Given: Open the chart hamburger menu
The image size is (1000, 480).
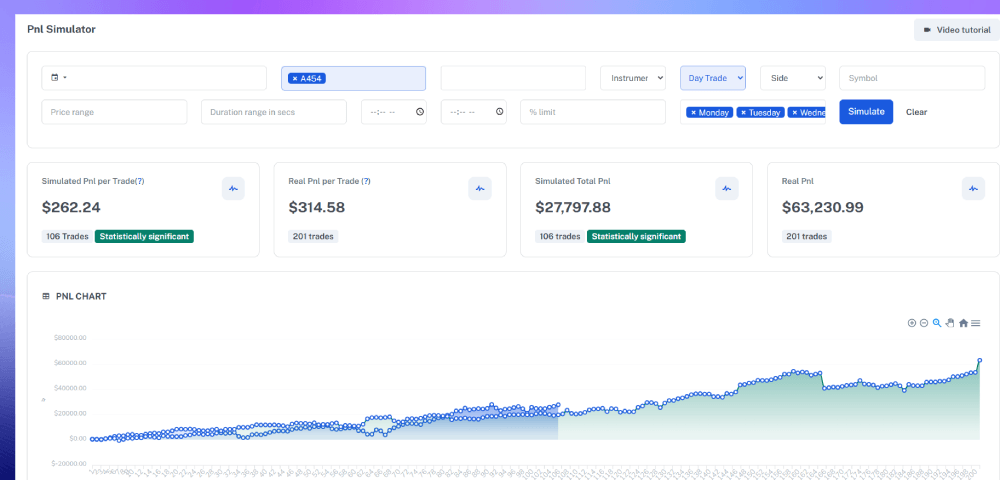Looking at the screenshot, I should [x=976, y=323].
